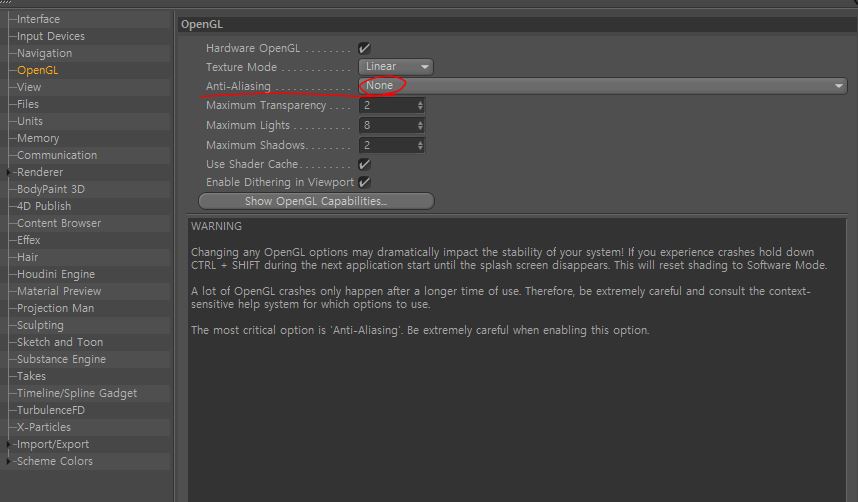Select the Content Browser category
This screenshot has height=502, width=858.
58,223
